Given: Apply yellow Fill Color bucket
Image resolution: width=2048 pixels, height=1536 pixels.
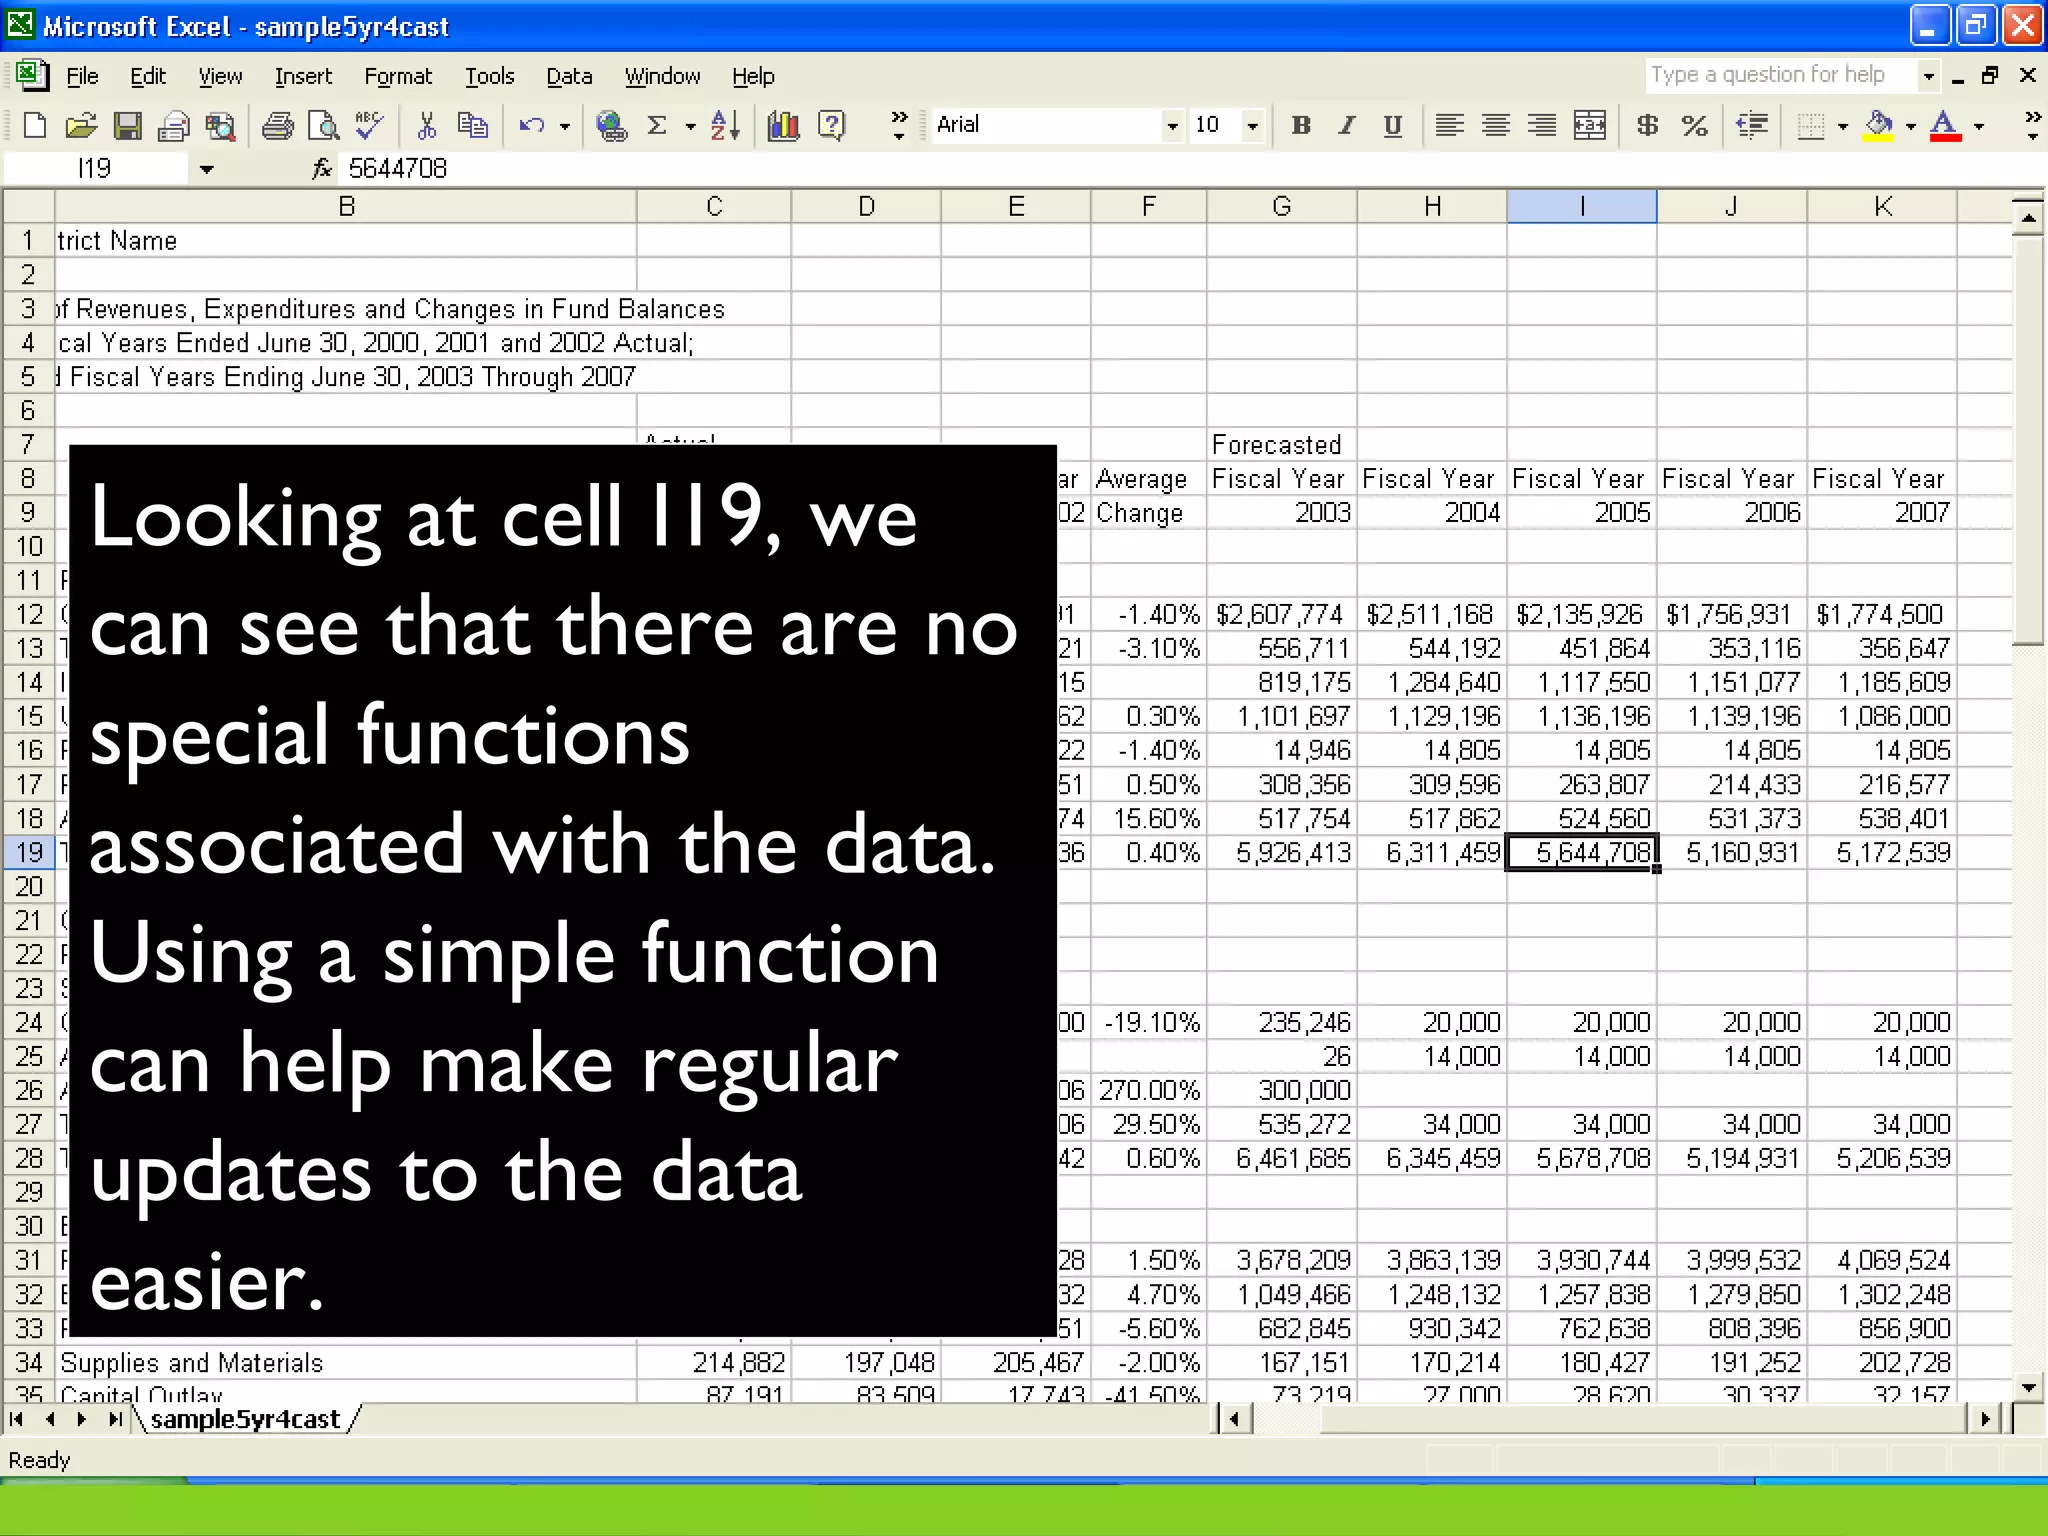Looking at the screenshot, I should pos(1879,125).
